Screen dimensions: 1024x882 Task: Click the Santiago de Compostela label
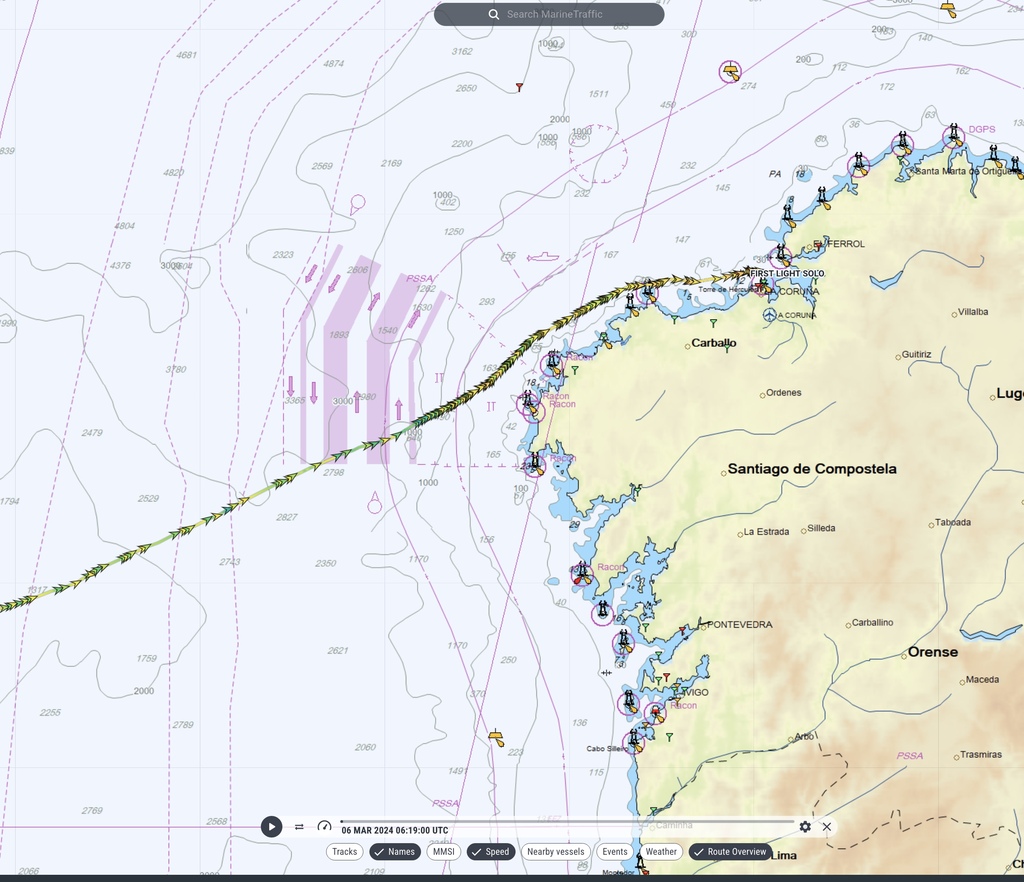pyautogui.click(x=812, y=469)
